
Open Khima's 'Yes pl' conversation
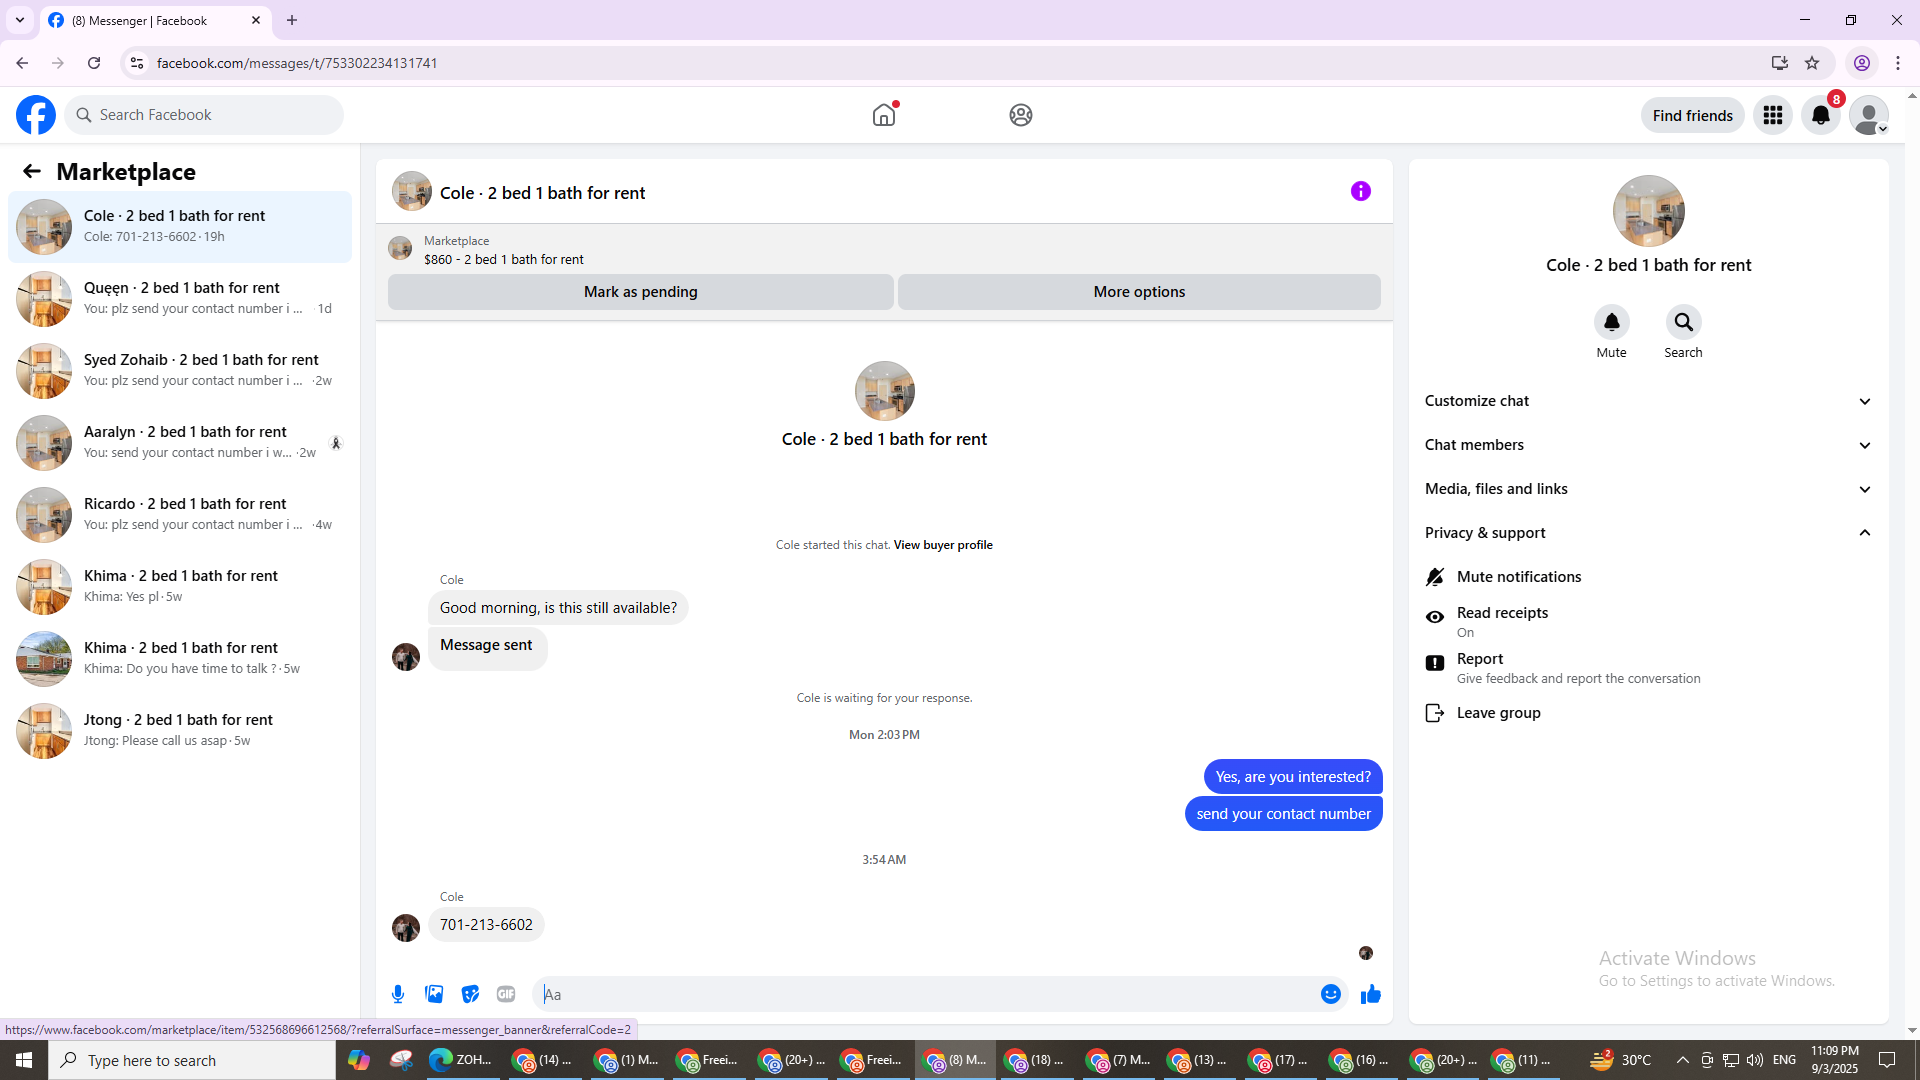pyautogui.click(x=180, y=587)
